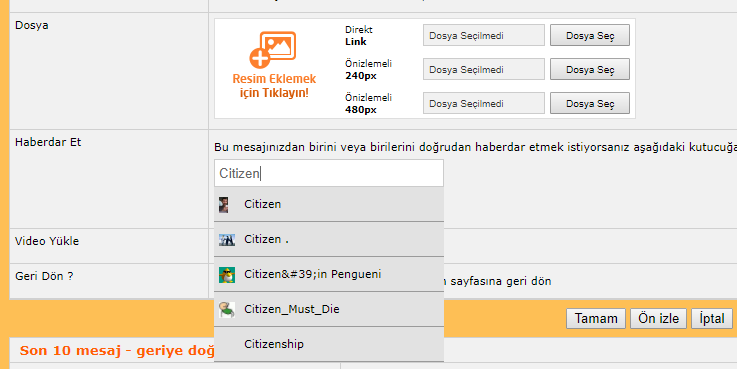Click the penguin avatar with sunglasses

pyautogui.click(x=227, y=275)
